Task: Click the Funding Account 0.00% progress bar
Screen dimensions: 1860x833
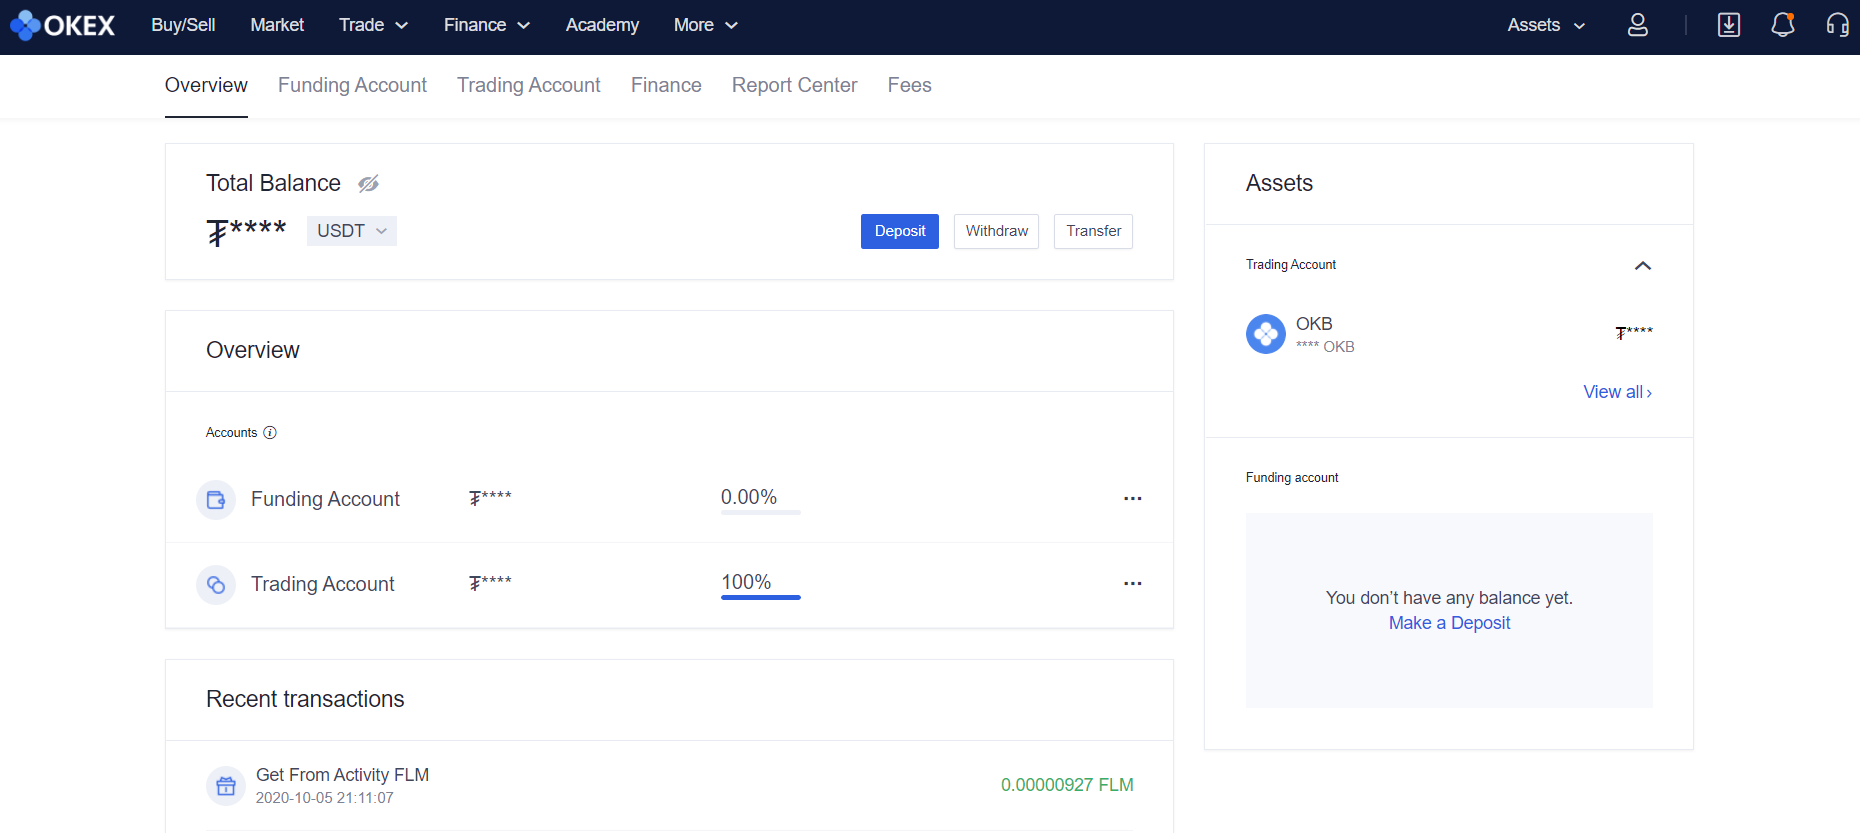Action: coord(761,513)
